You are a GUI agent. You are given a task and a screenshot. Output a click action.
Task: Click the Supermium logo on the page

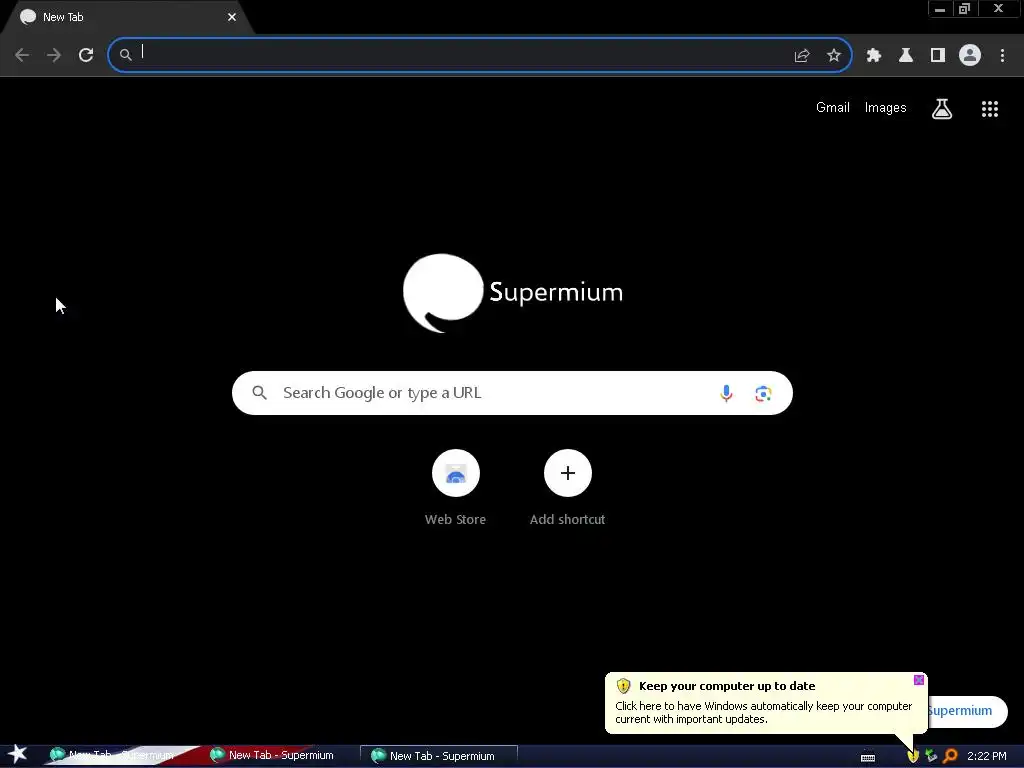point(513,293)
